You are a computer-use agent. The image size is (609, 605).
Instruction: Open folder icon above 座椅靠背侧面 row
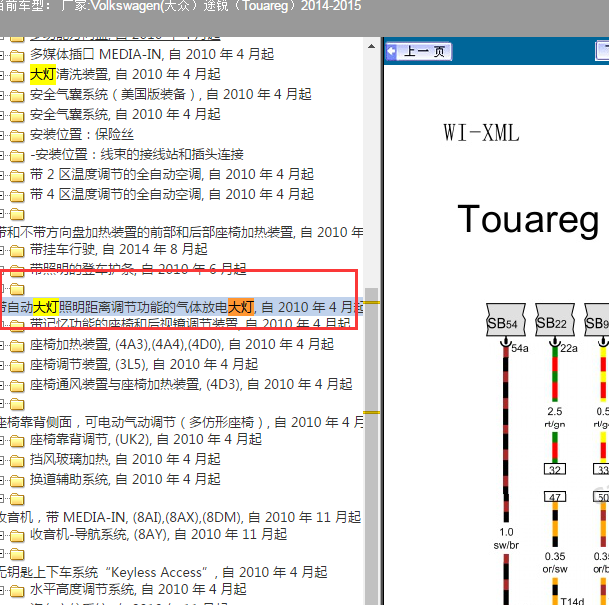point(17,405)
